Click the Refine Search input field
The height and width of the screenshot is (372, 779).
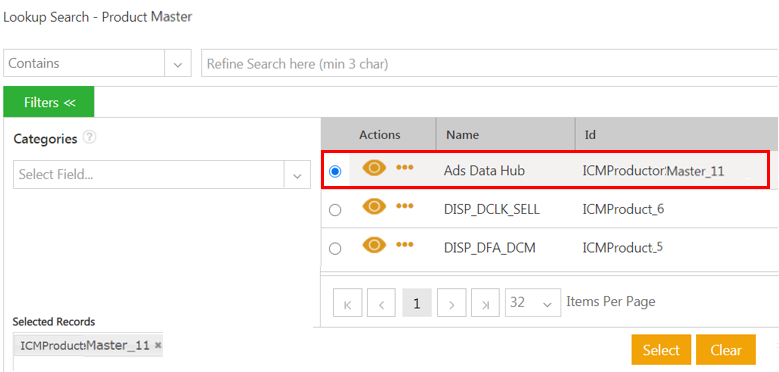(x=489, y=64)
